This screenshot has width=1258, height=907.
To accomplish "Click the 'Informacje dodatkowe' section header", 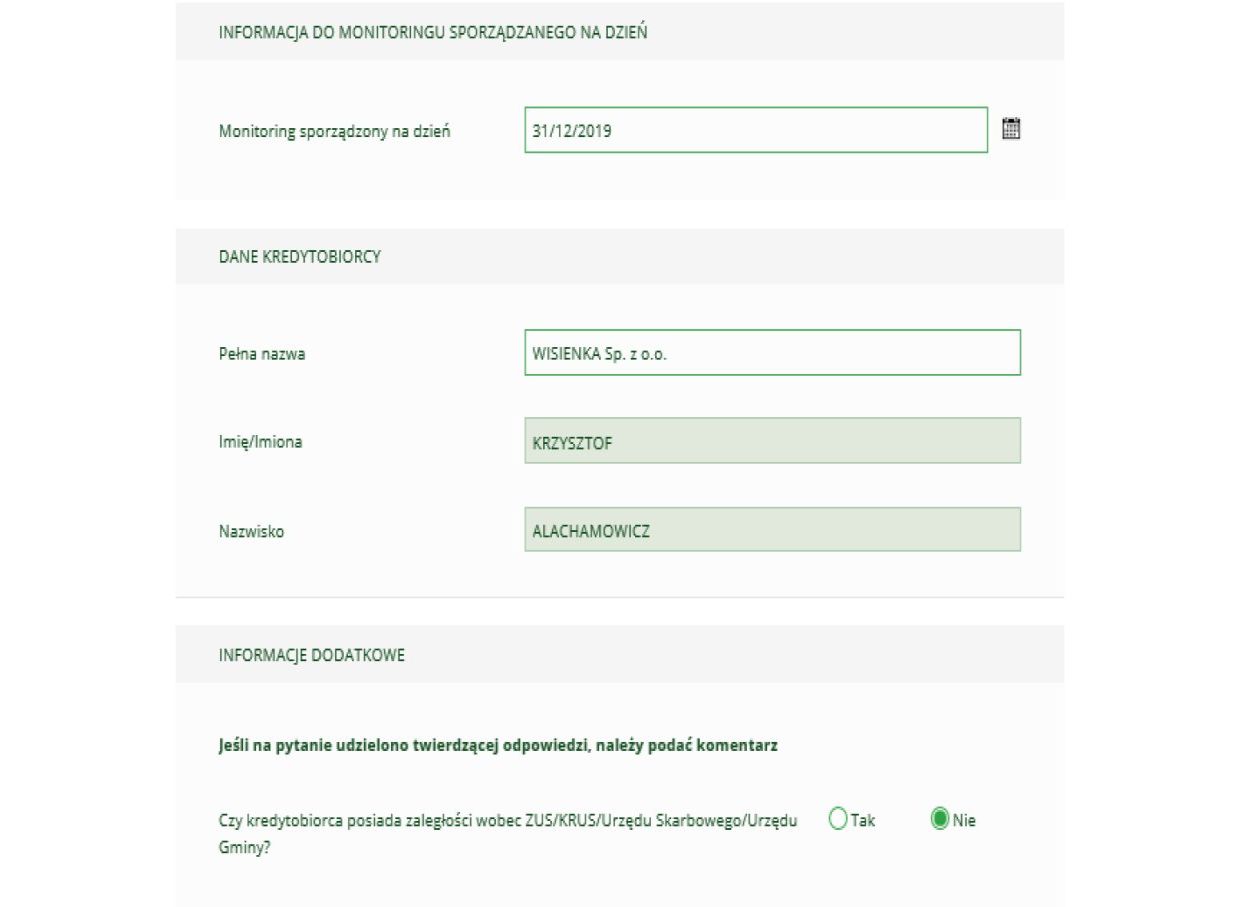I will [x=312, y=656].
